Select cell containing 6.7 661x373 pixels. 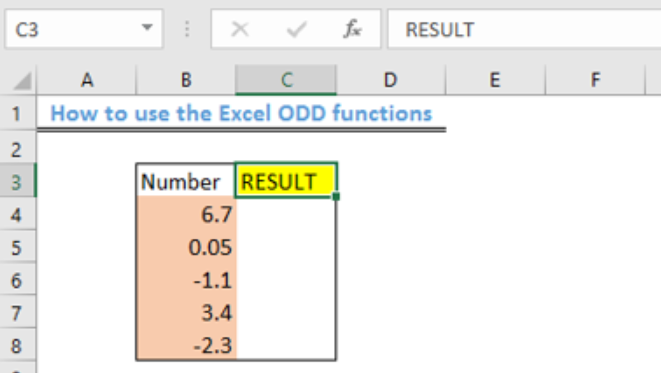tap(186, 214)
